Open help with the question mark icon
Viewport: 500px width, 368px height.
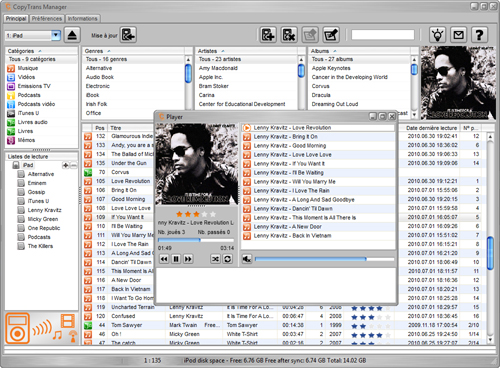tap(479, 35)
